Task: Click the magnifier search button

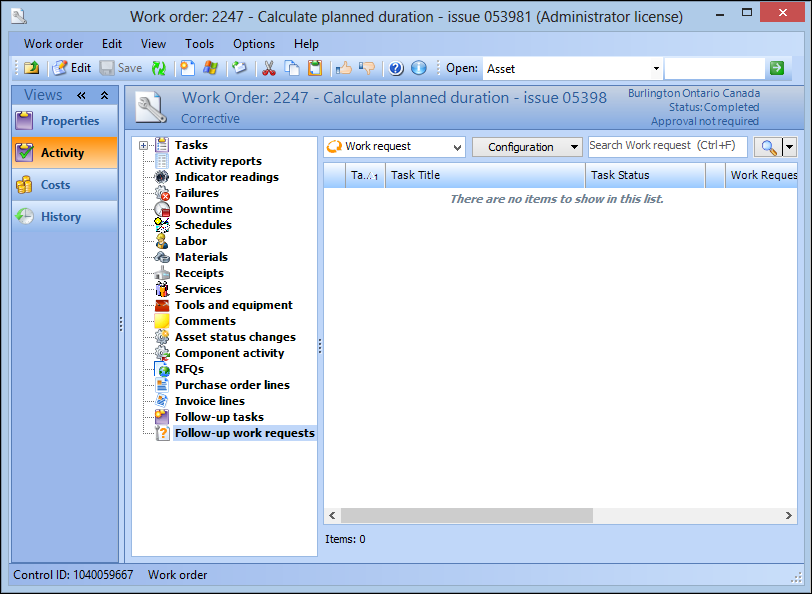Action: pos(768,147)
